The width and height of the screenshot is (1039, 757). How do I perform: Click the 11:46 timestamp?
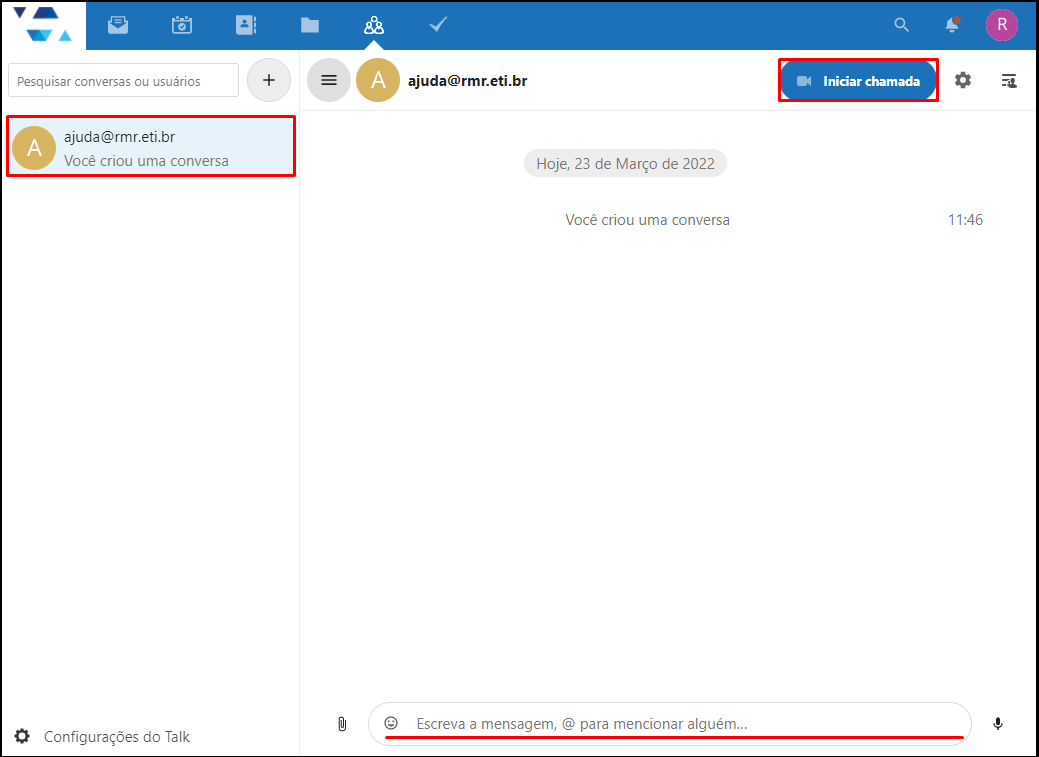coord(965,219)
